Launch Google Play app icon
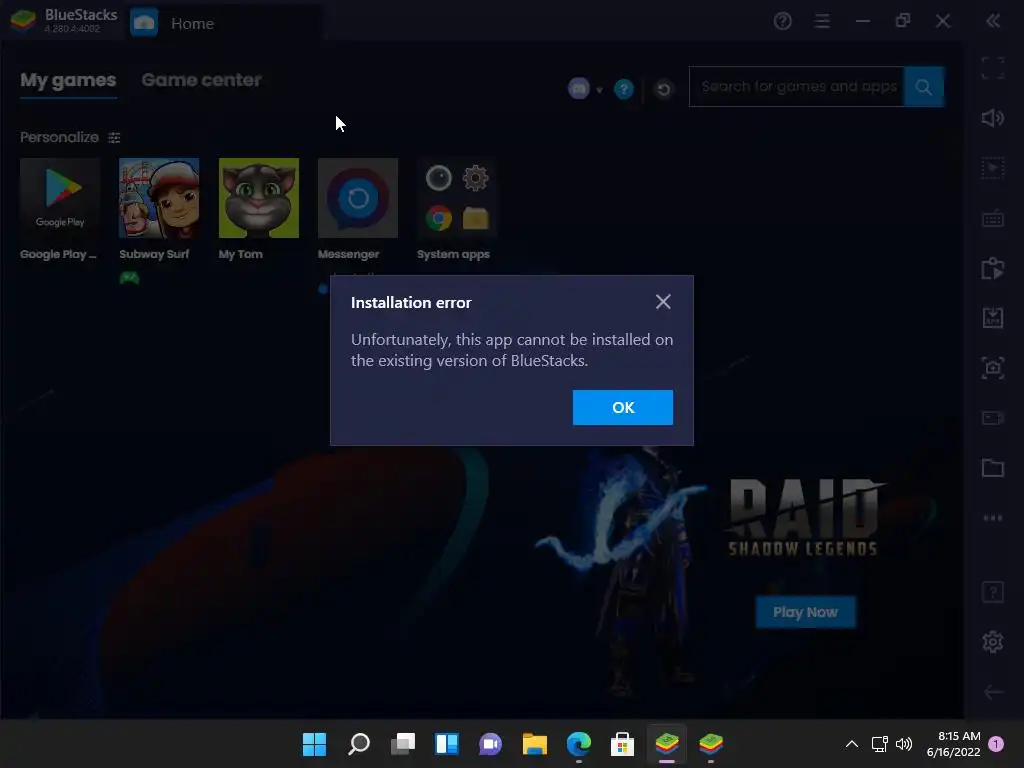The height and width of the screenshot is (768, 1024). coord(59,198)
